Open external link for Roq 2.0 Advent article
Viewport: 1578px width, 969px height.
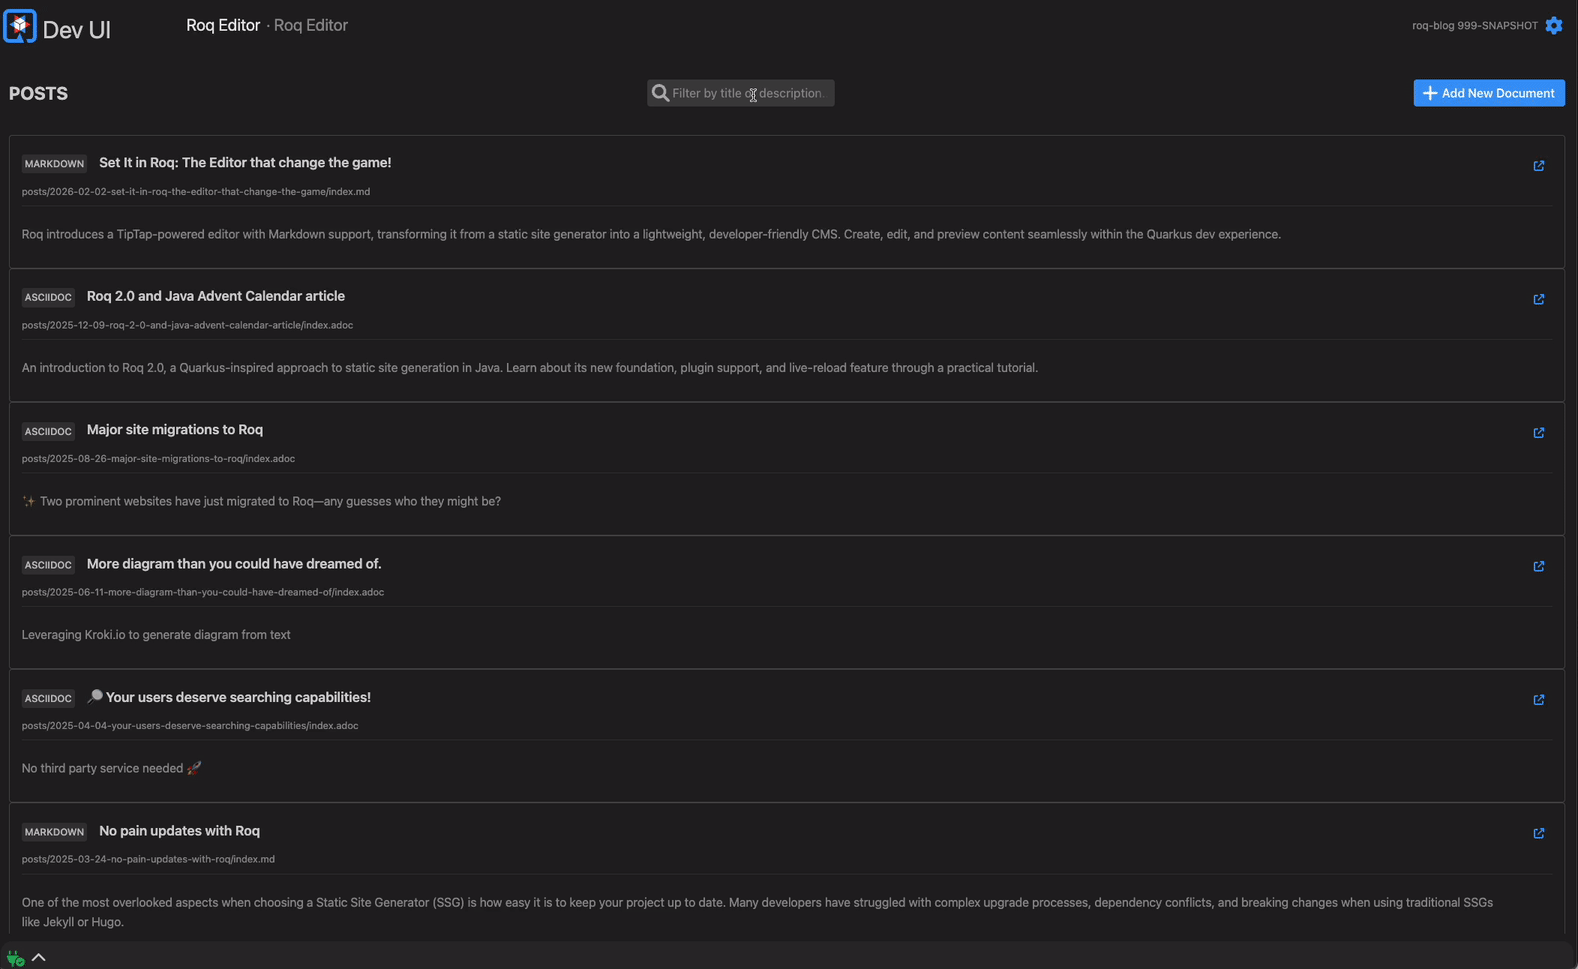(x=1538, y=299)
